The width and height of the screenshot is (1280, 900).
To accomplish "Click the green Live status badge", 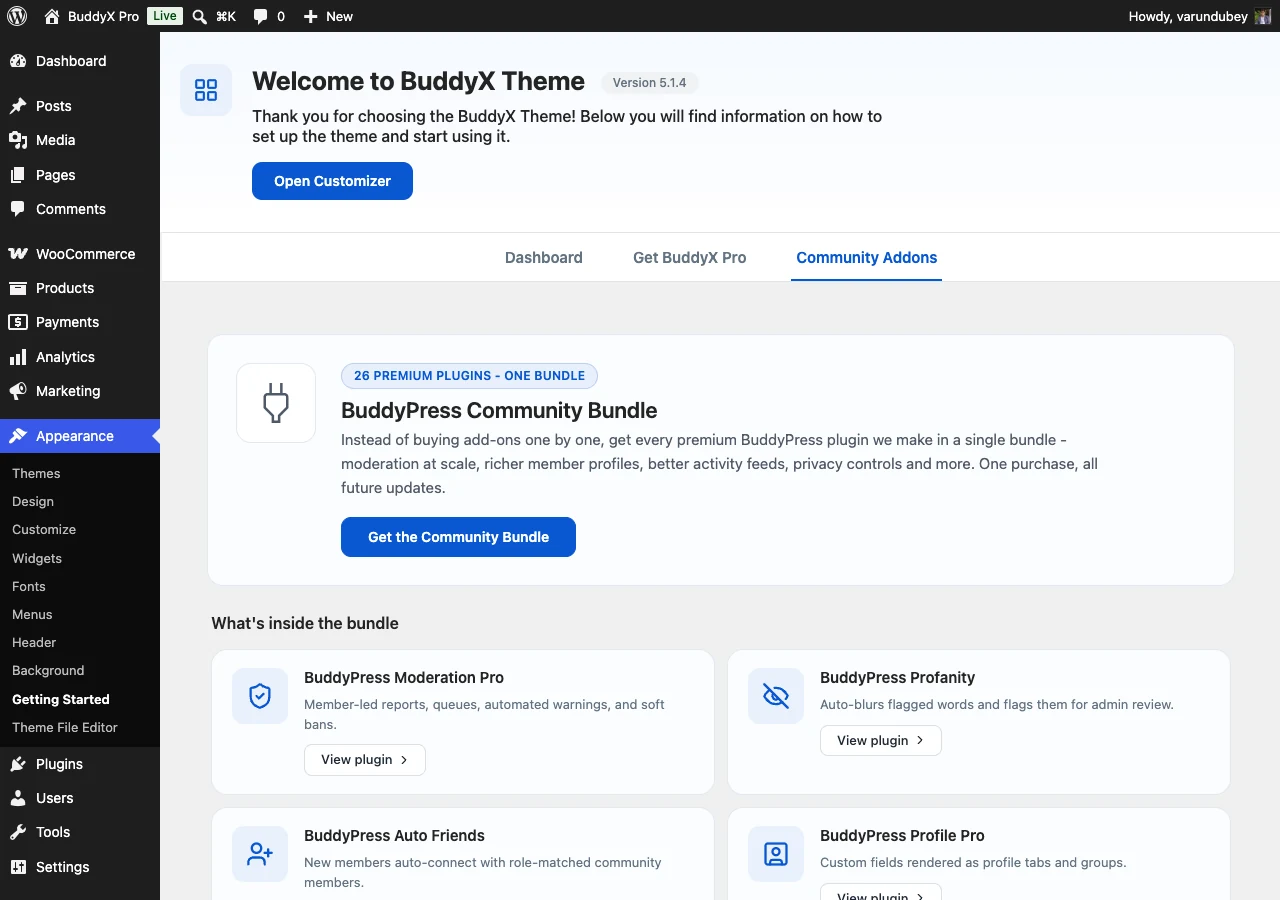I will pyautogui.click(x=165, y=16).
